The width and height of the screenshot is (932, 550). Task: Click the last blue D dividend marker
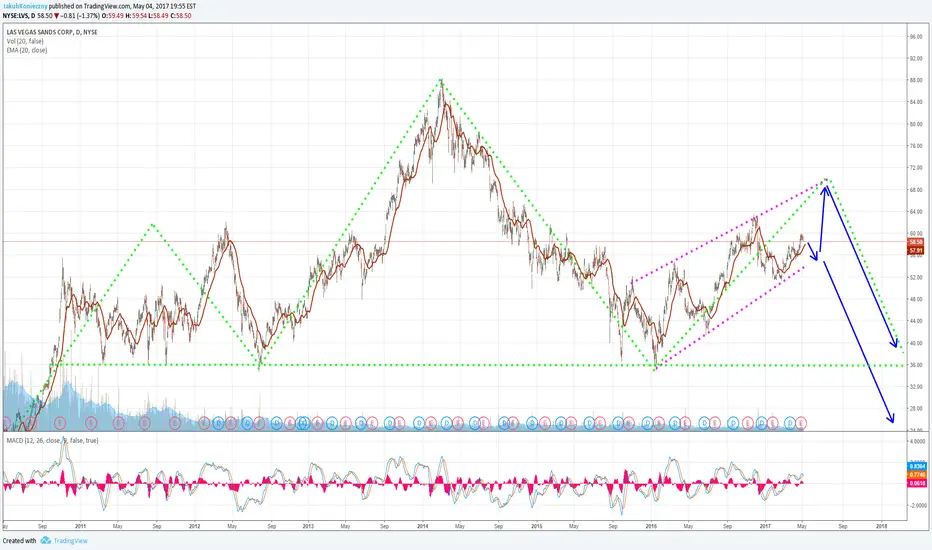tap(790, 423)
